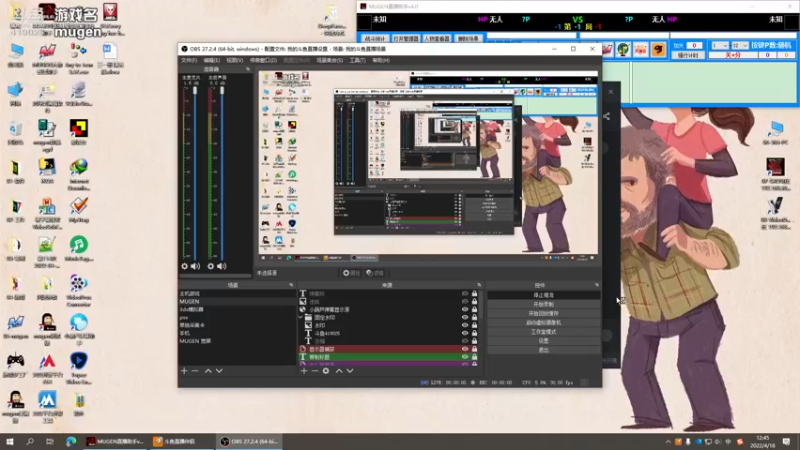Open the second number dropdown showing 12
The image size is (800, 450).
click(x=740, y=45)
